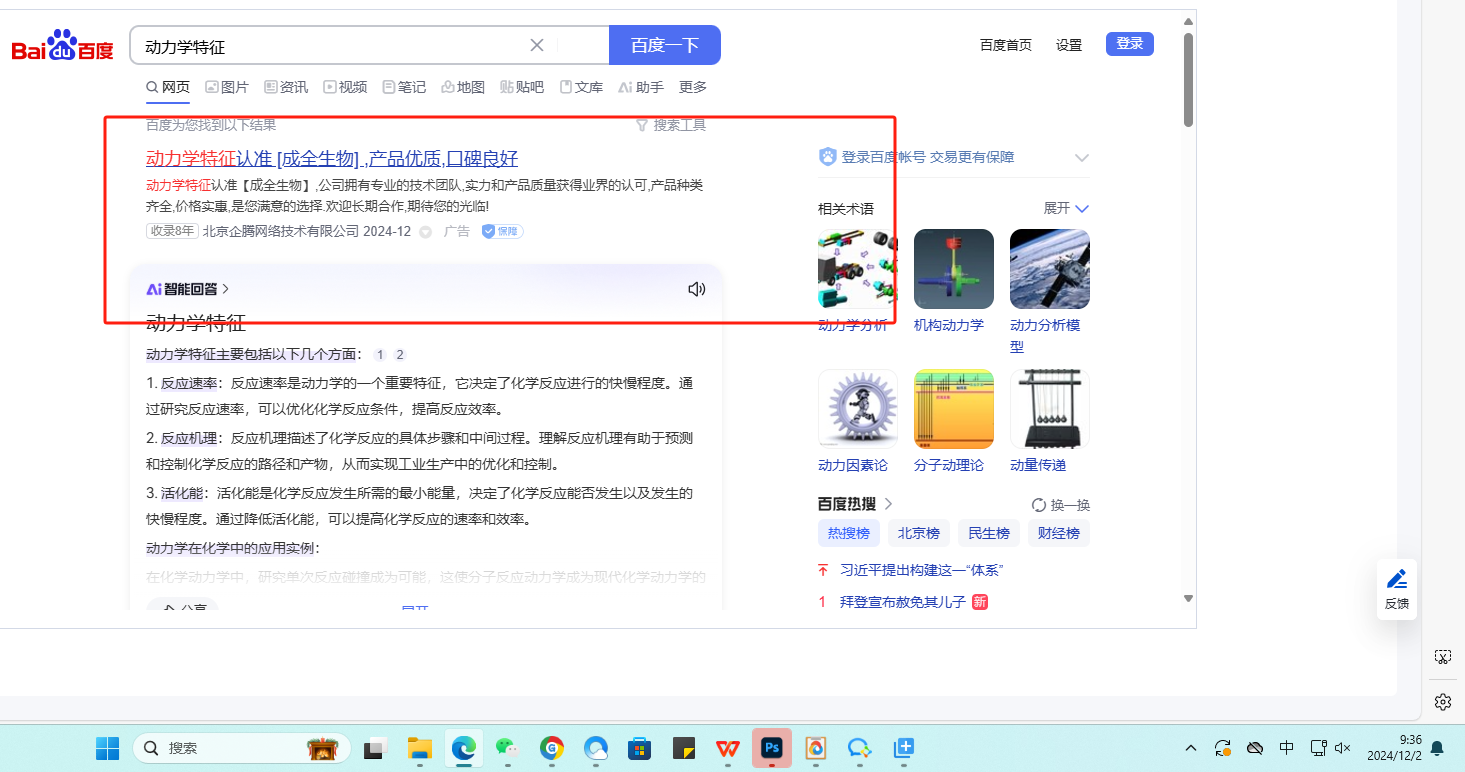This screenshot has height=772, width=1465.
Task: Click the 收录8年 tag
Action: 172,231
